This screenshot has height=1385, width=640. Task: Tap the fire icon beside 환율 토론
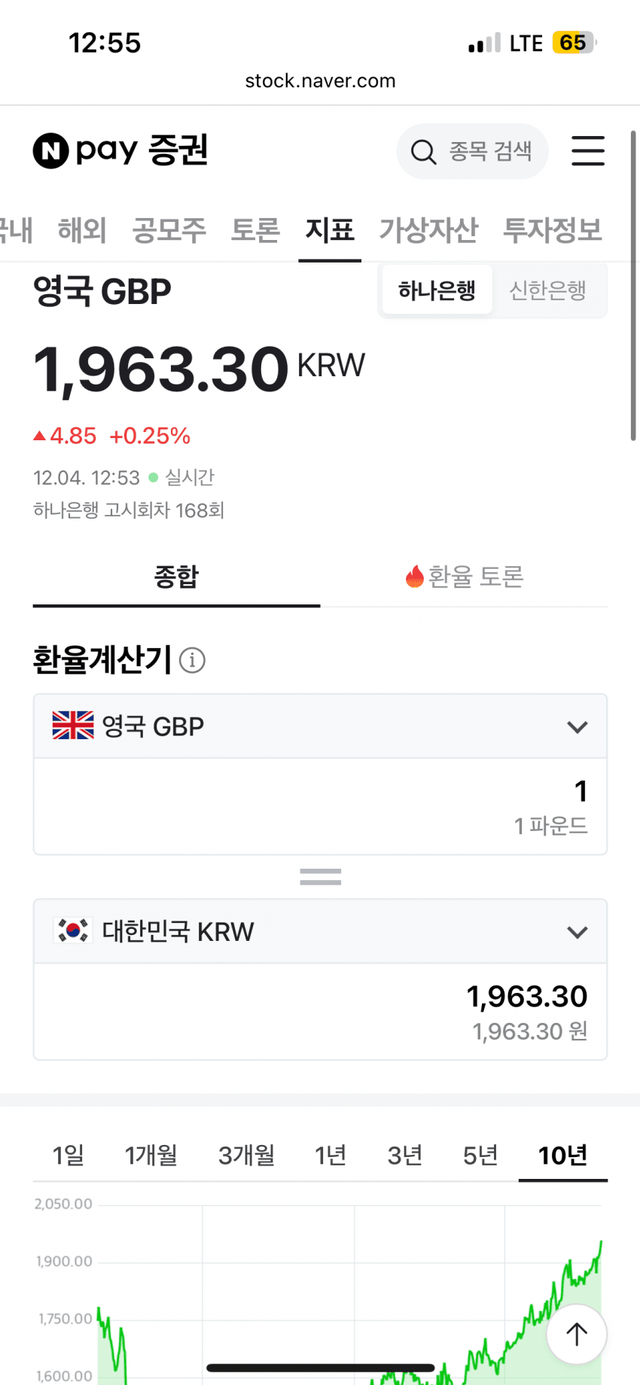(414, 576)
